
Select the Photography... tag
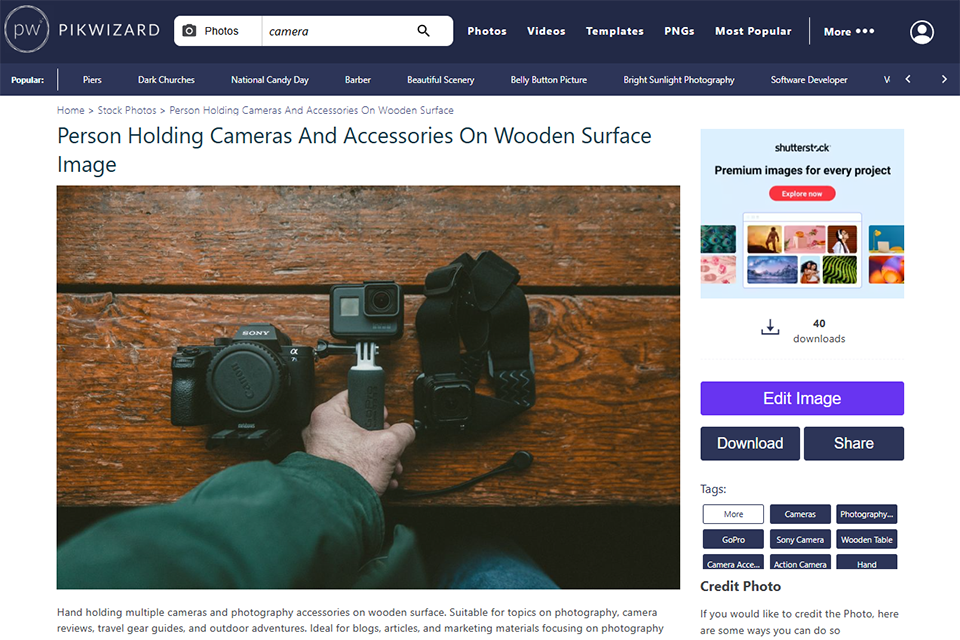(x=866, y=514)
